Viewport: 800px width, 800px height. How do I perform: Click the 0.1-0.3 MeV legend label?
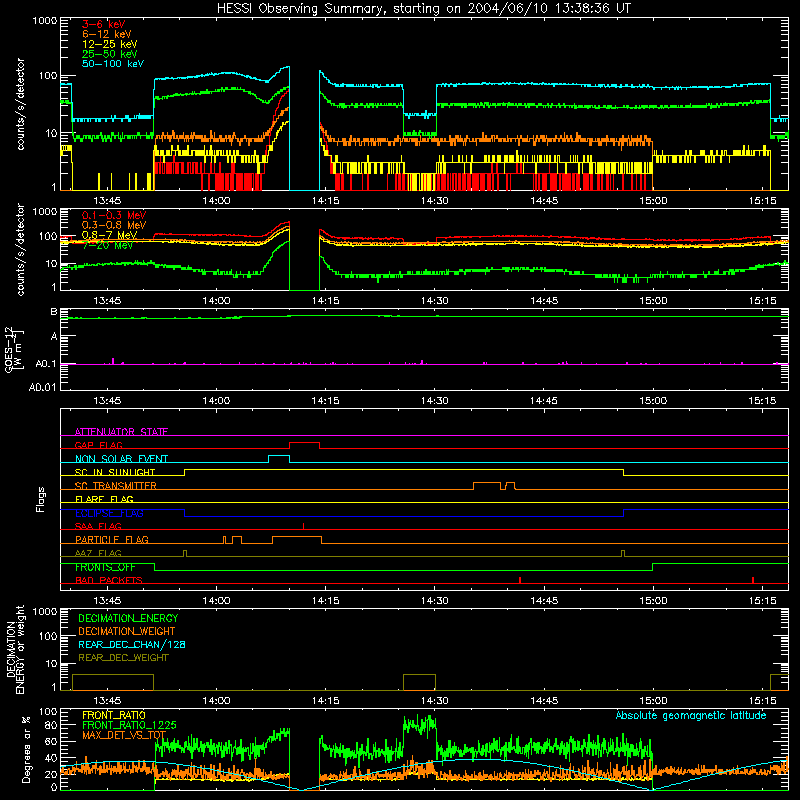tap(114, 215)
